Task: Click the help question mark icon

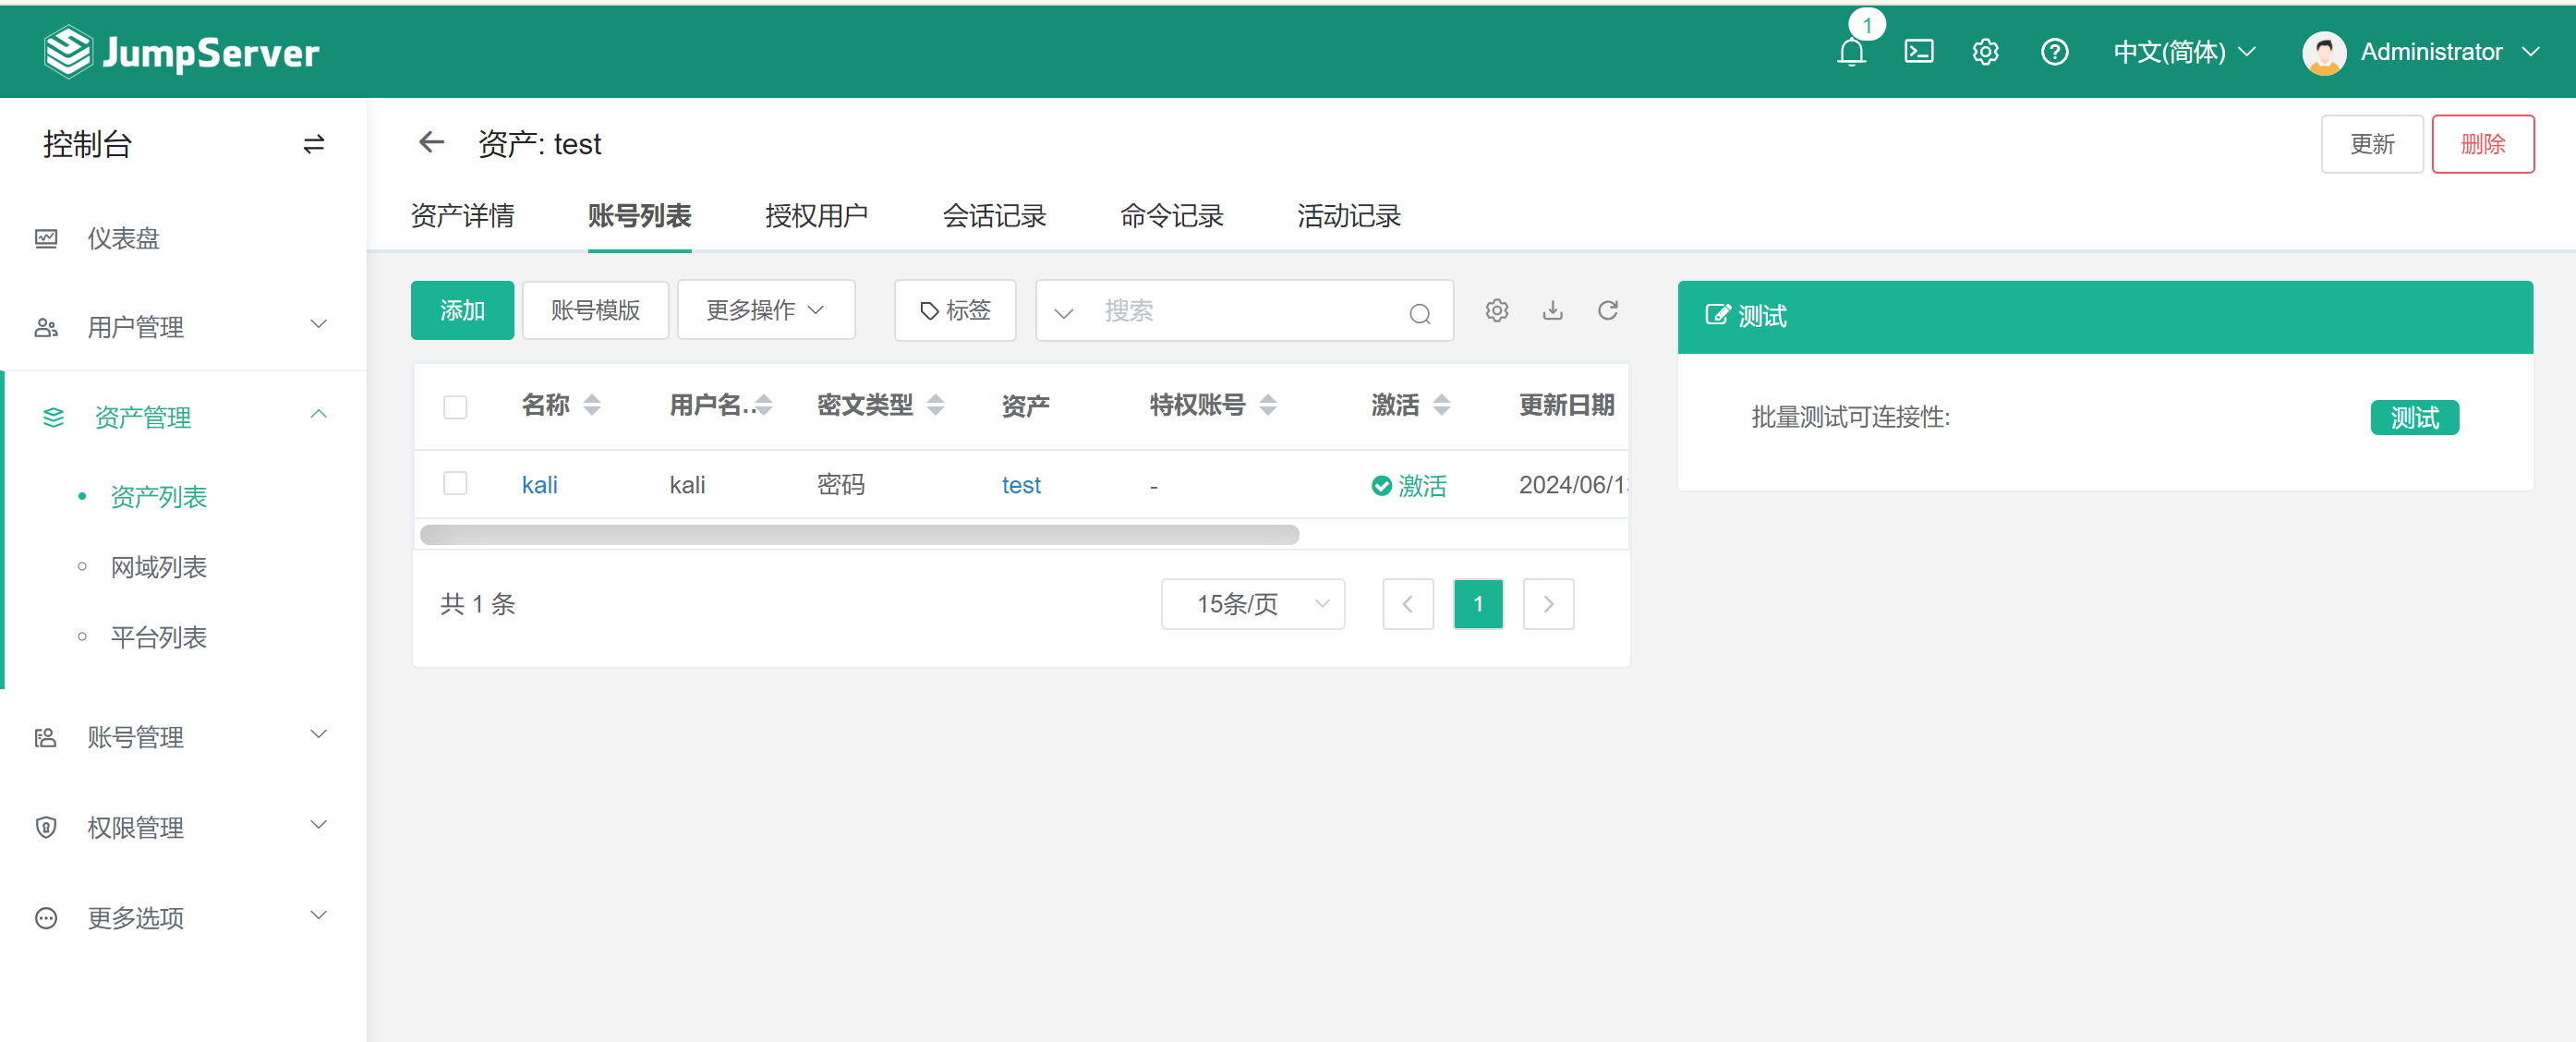Action: click(2054, 52)
